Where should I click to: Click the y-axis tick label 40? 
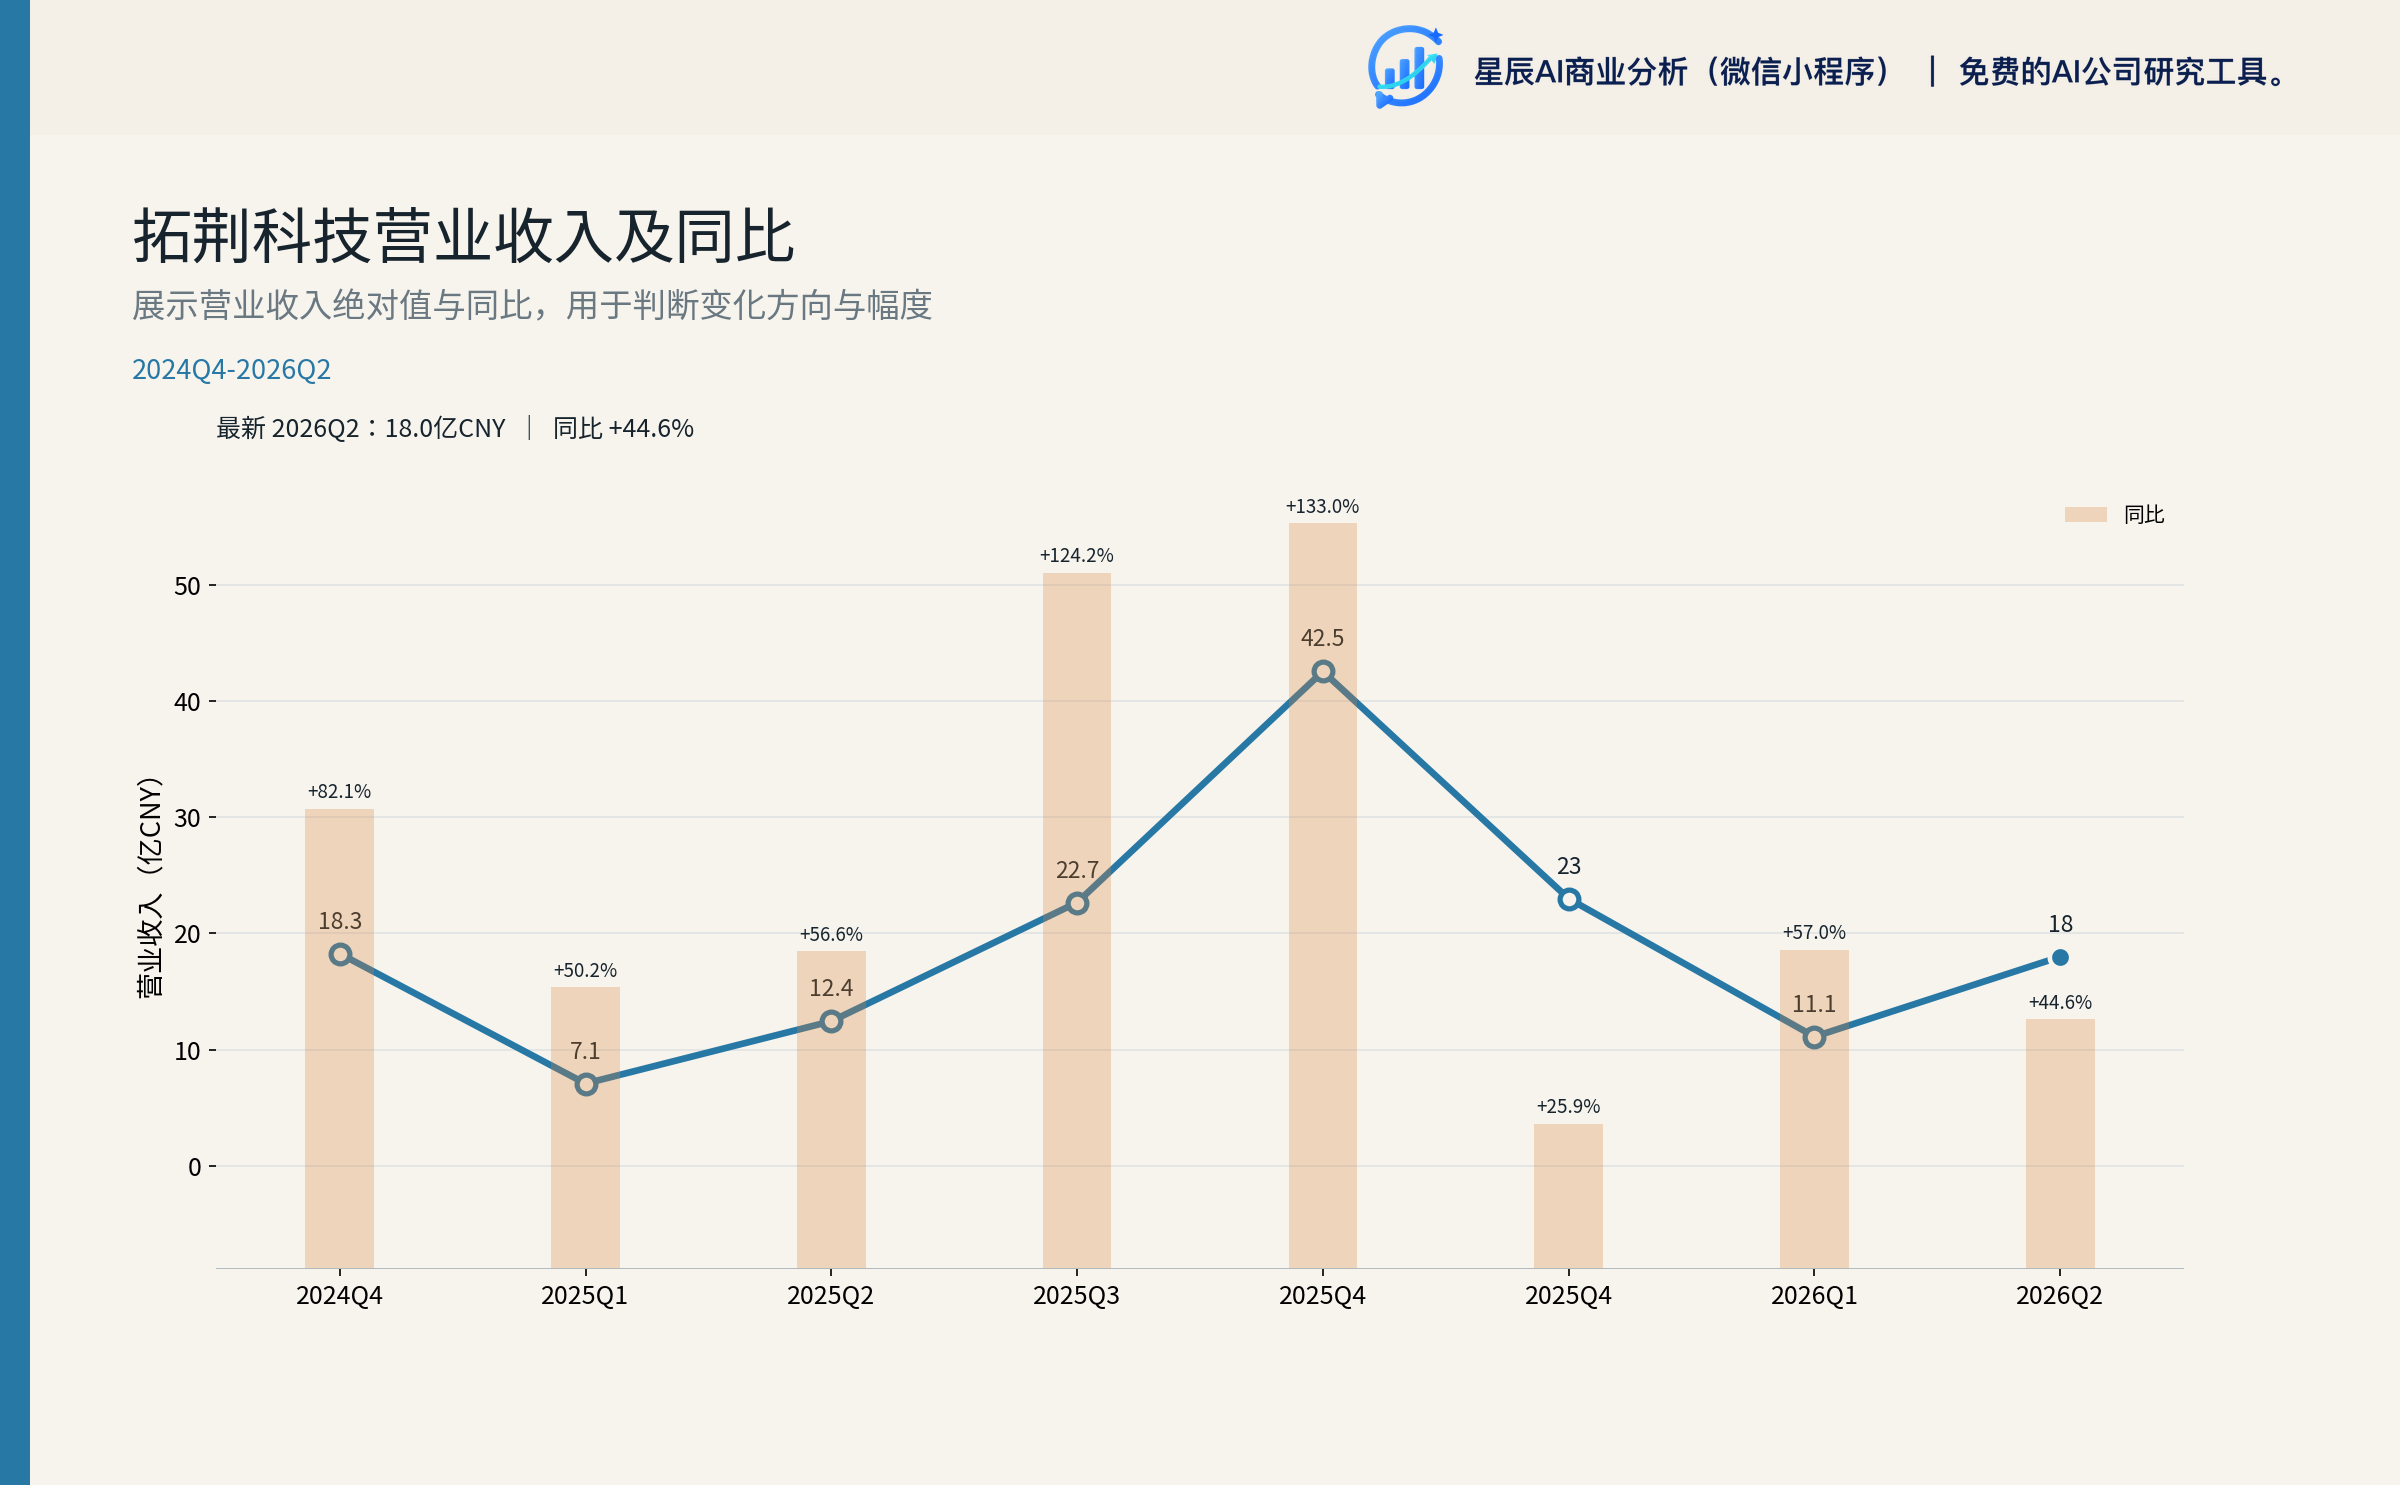click(x=187, y=702)
